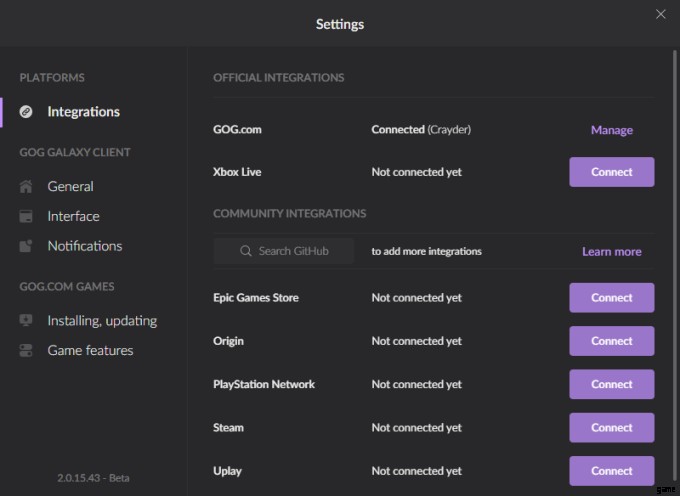Manage the connected GOG.com account
The width and height of the screenshot is (680, 496).
[x=611, y=130]
